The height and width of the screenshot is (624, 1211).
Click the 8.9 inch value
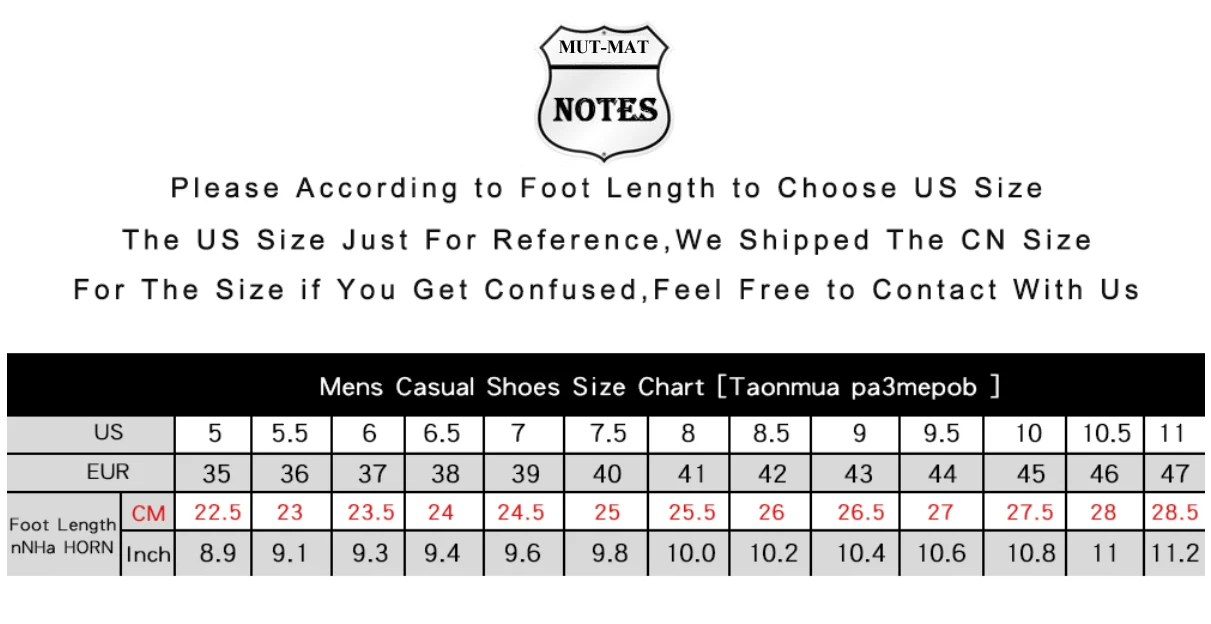[215, 555]
